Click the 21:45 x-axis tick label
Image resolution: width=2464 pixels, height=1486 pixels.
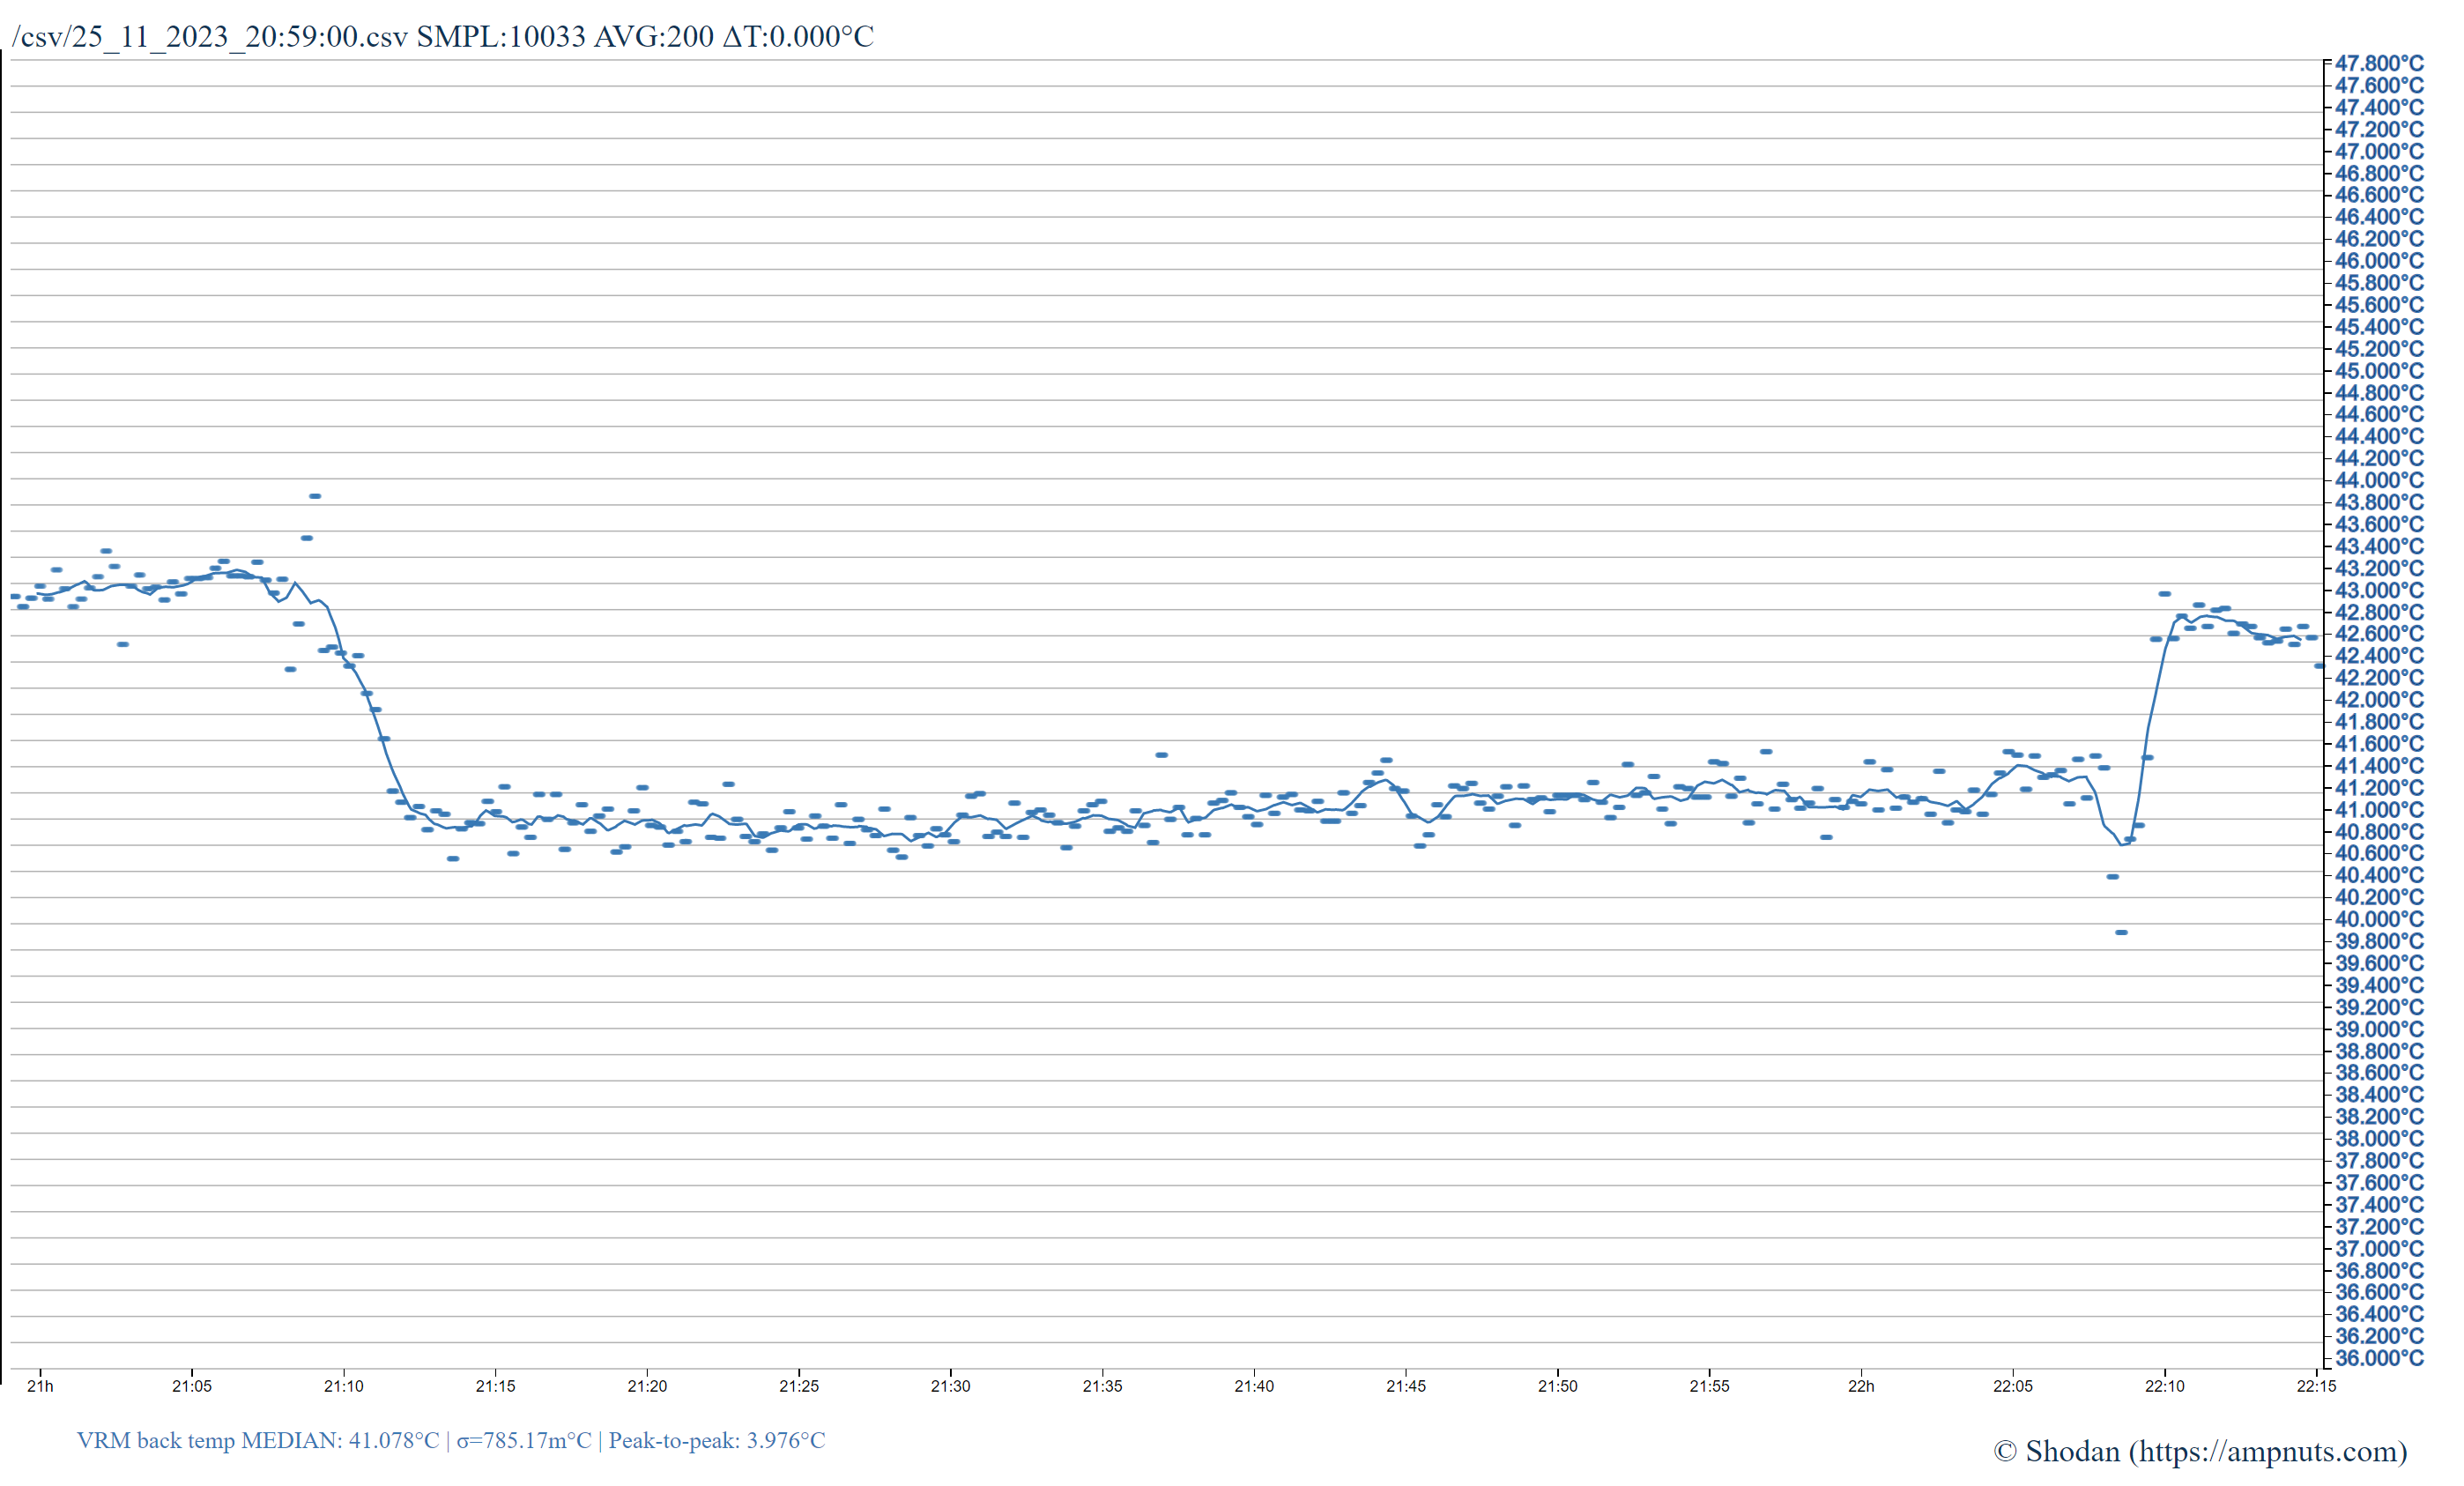click(x=1406, y=1386)
